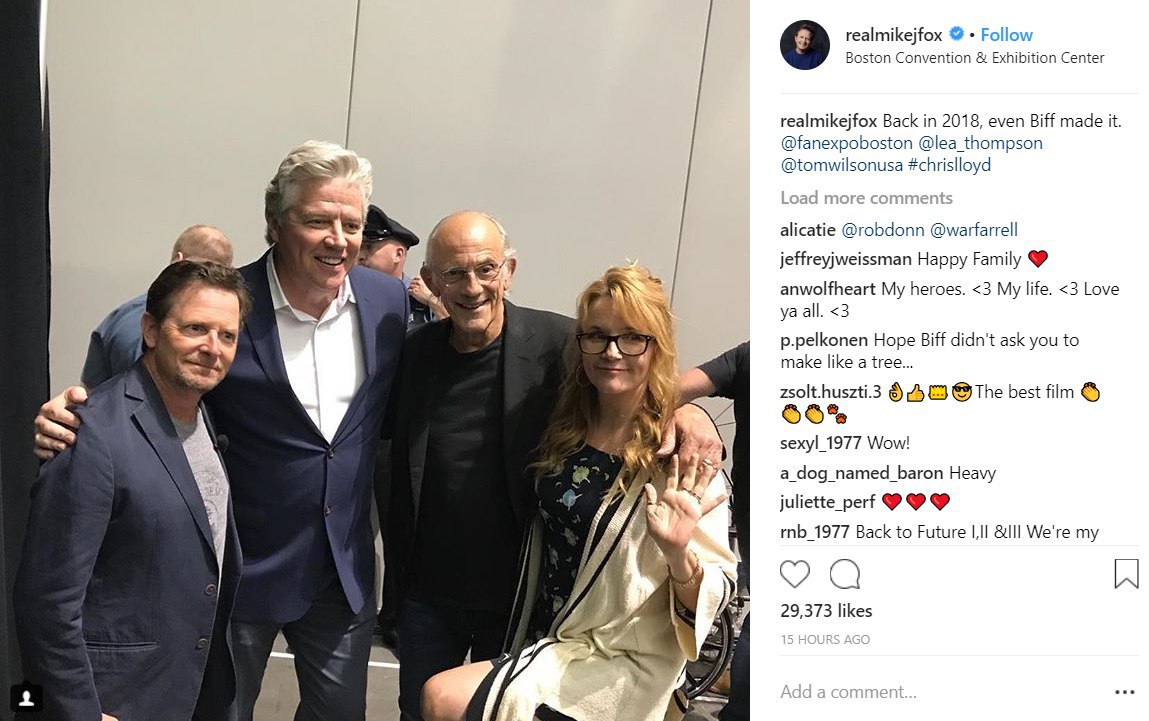Click the group photo image
The image size is (1149, 721).
click(x=374, y=360)
